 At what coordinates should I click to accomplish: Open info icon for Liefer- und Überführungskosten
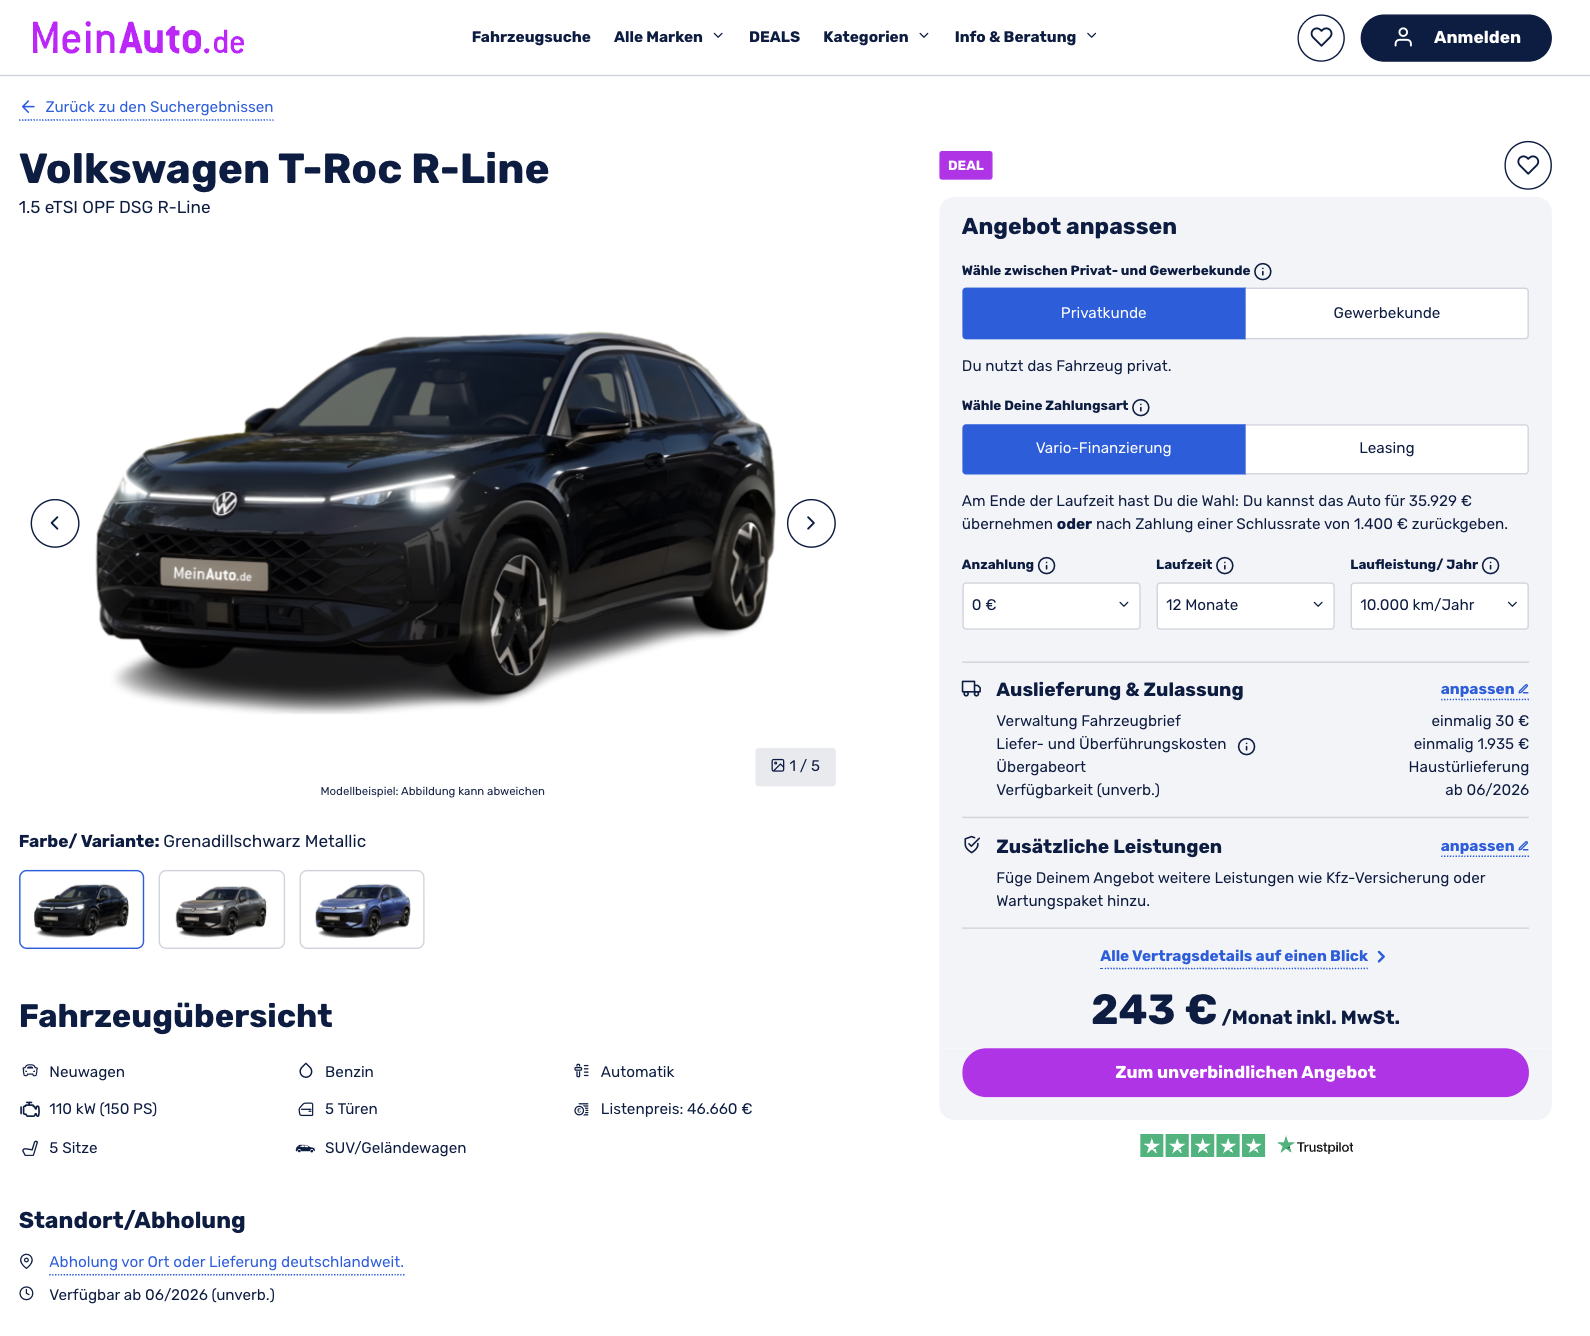[1247, 746]
